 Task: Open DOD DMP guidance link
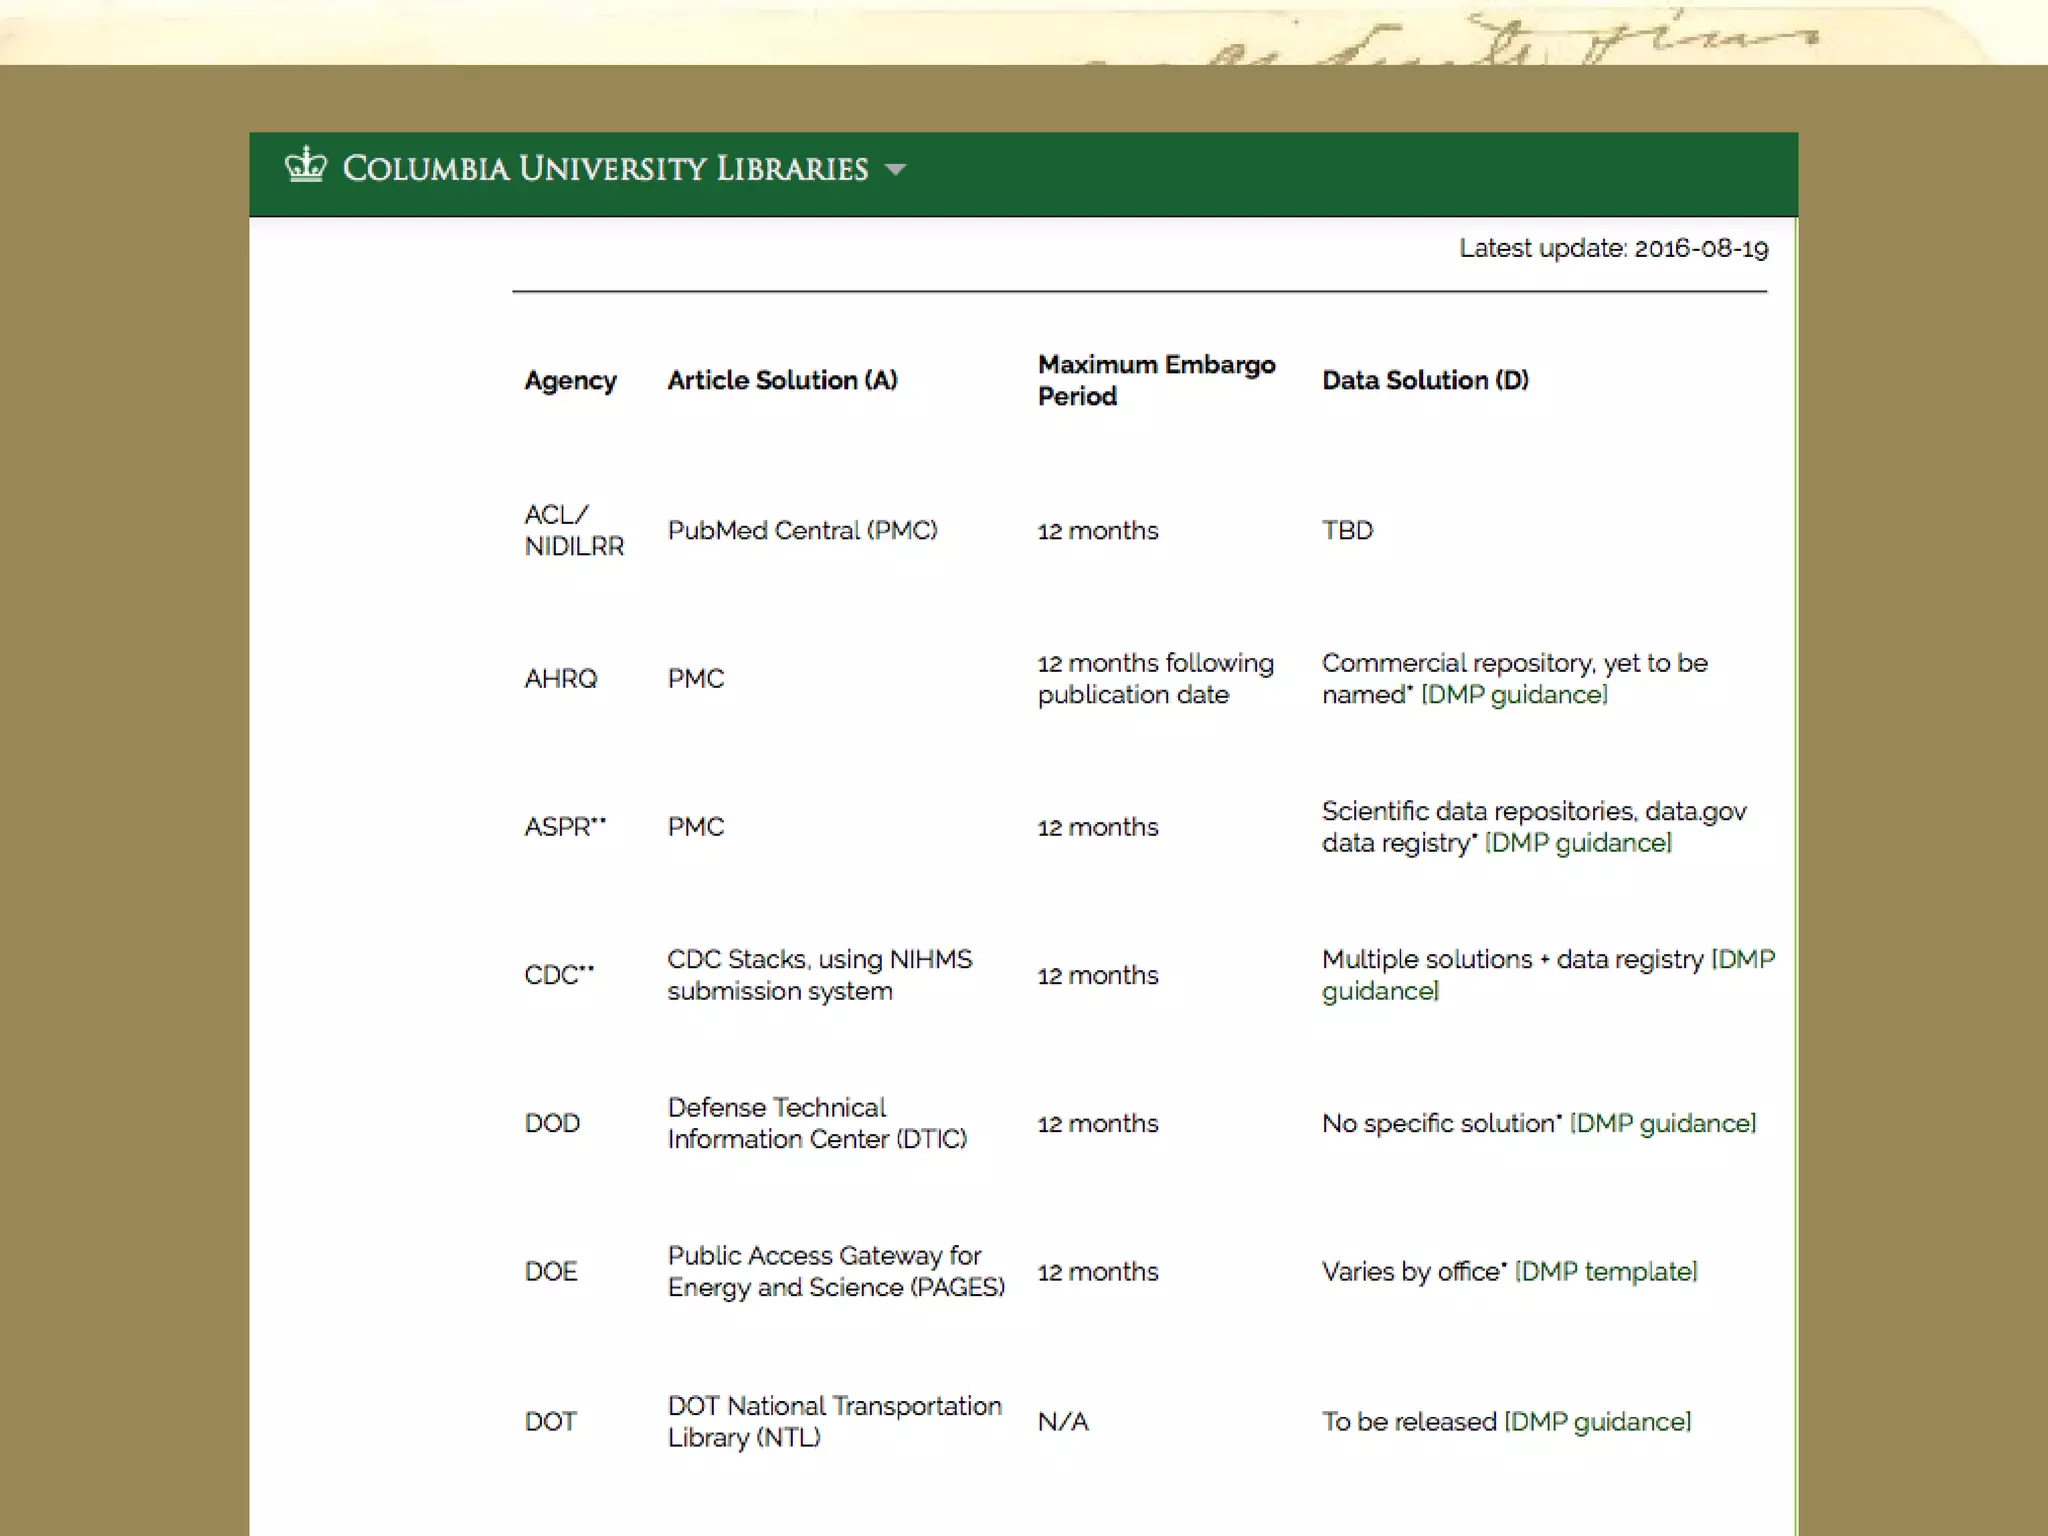(1662, 1123)
